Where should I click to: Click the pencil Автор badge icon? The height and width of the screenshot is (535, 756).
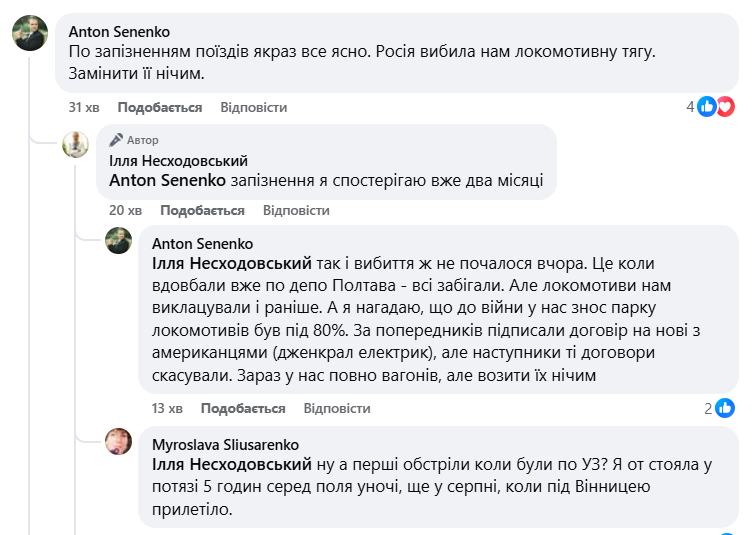click(x=116, y=140)
